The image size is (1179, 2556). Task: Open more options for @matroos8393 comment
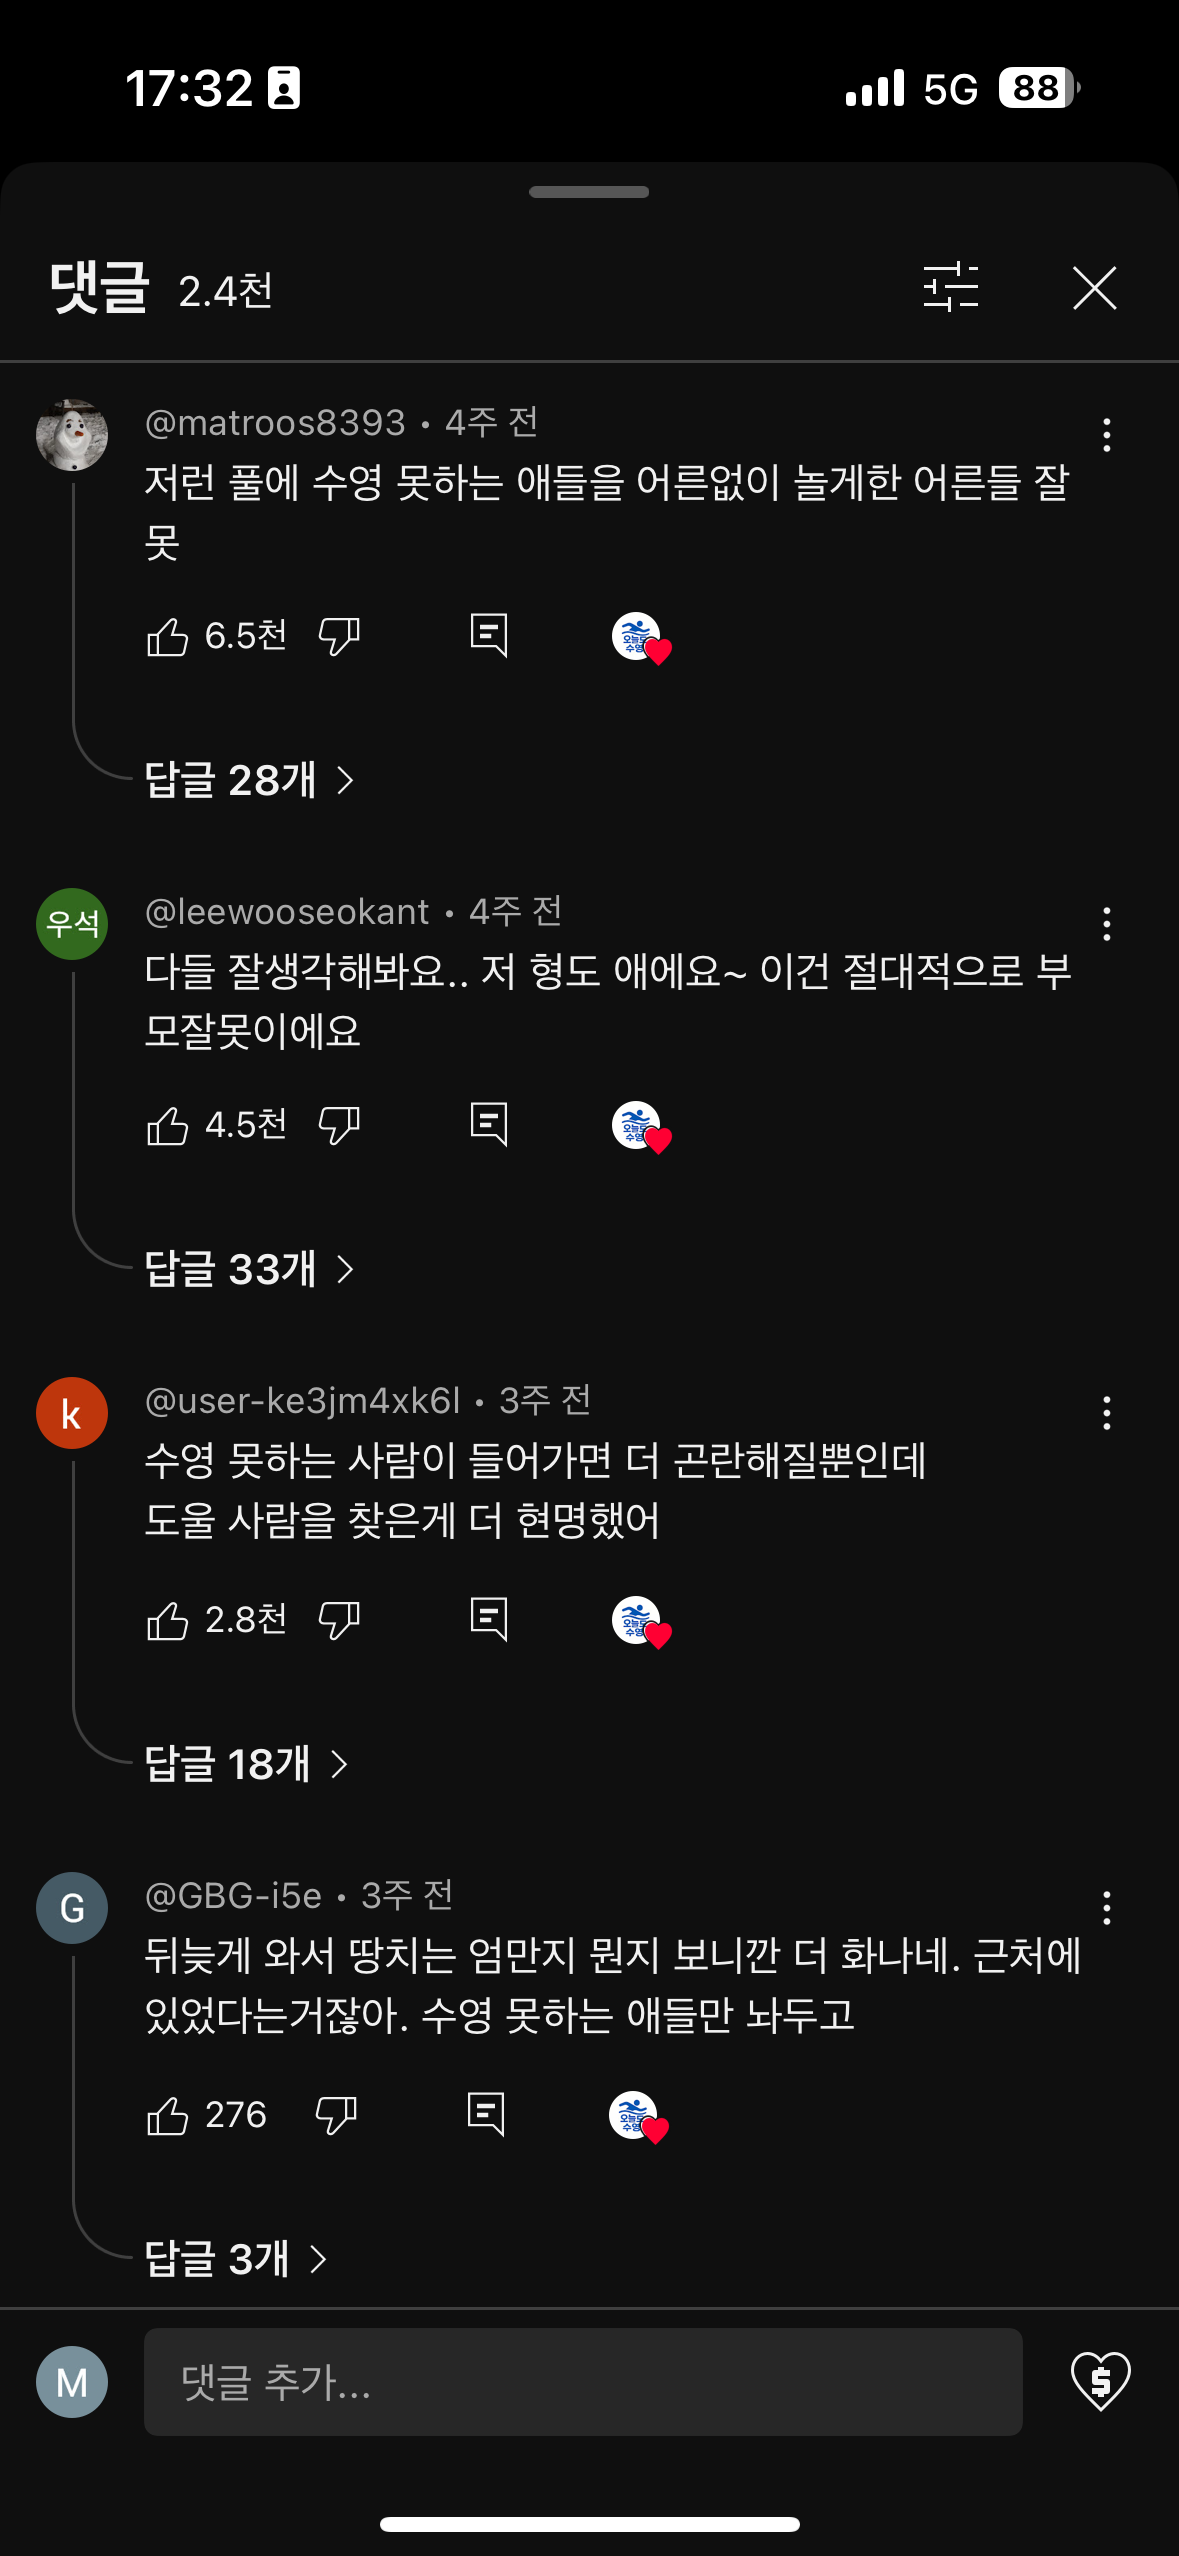pos(1106,435)
